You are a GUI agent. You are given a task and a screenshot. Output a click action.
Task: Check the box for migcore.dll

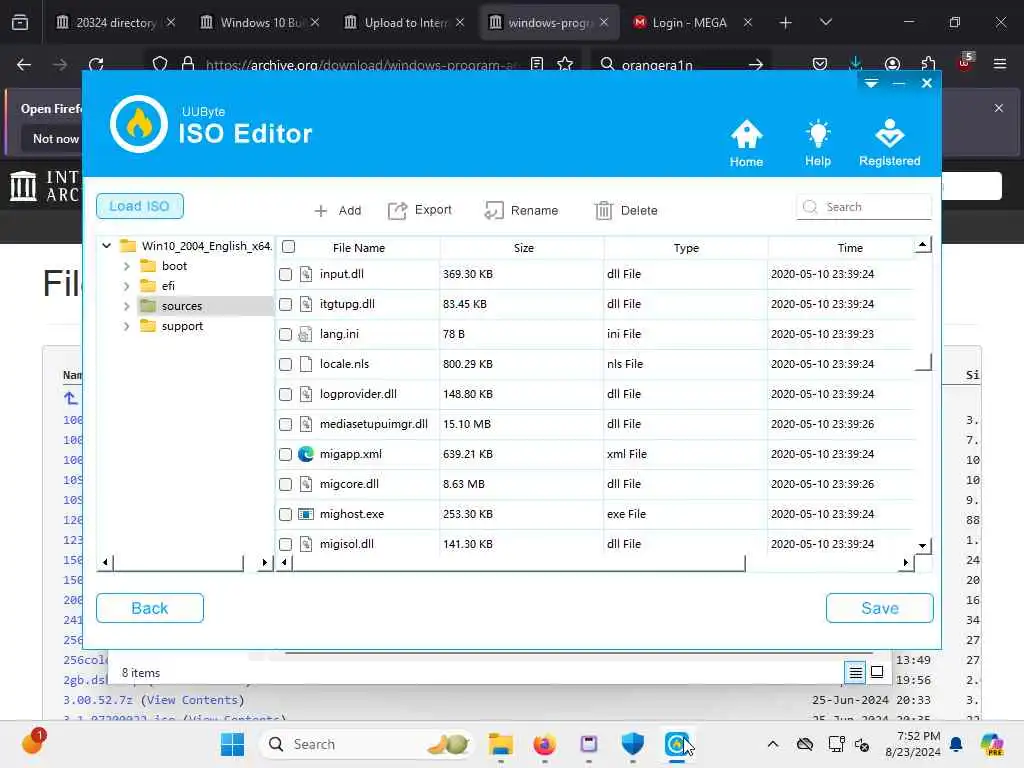(x=285, y=485)
